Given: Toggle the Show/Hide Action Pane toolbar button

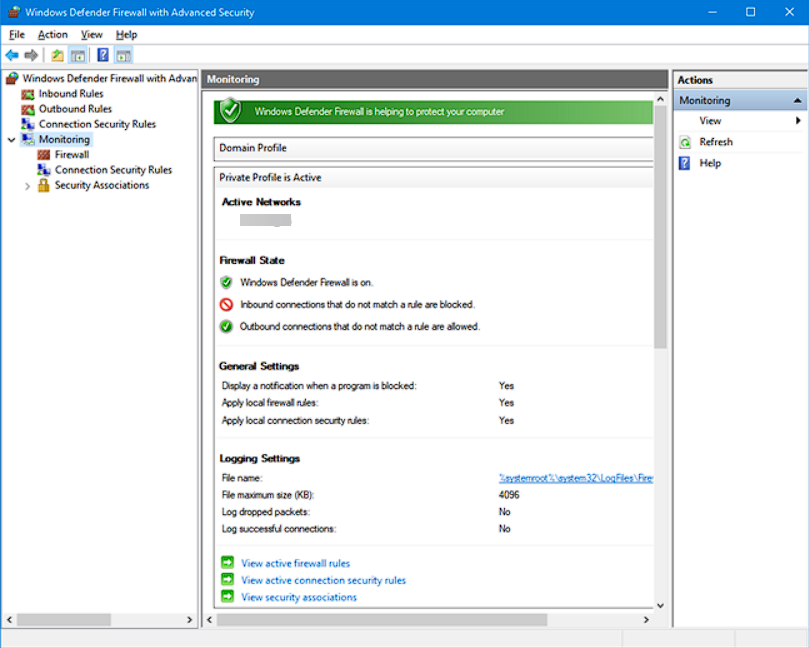Looking at the screenshot, I should [123, 56].
